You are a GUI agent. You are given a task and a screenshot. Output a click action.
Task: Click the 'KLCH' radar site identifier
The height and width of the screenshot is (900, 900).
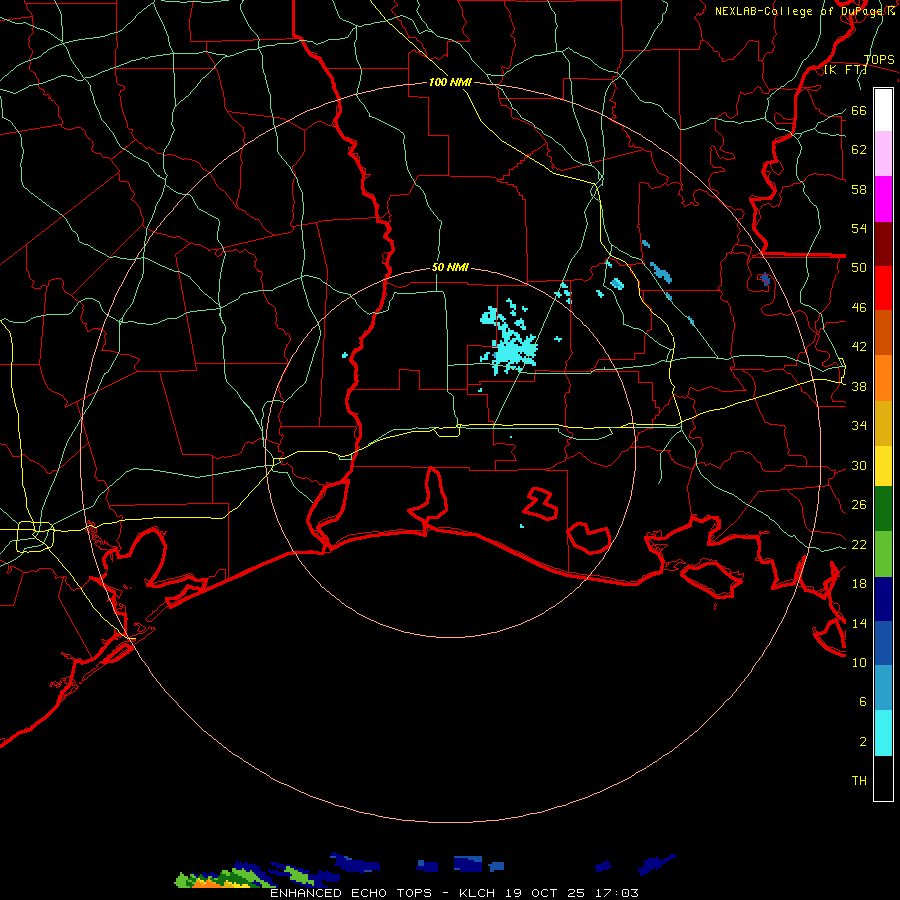coord(476,893)
